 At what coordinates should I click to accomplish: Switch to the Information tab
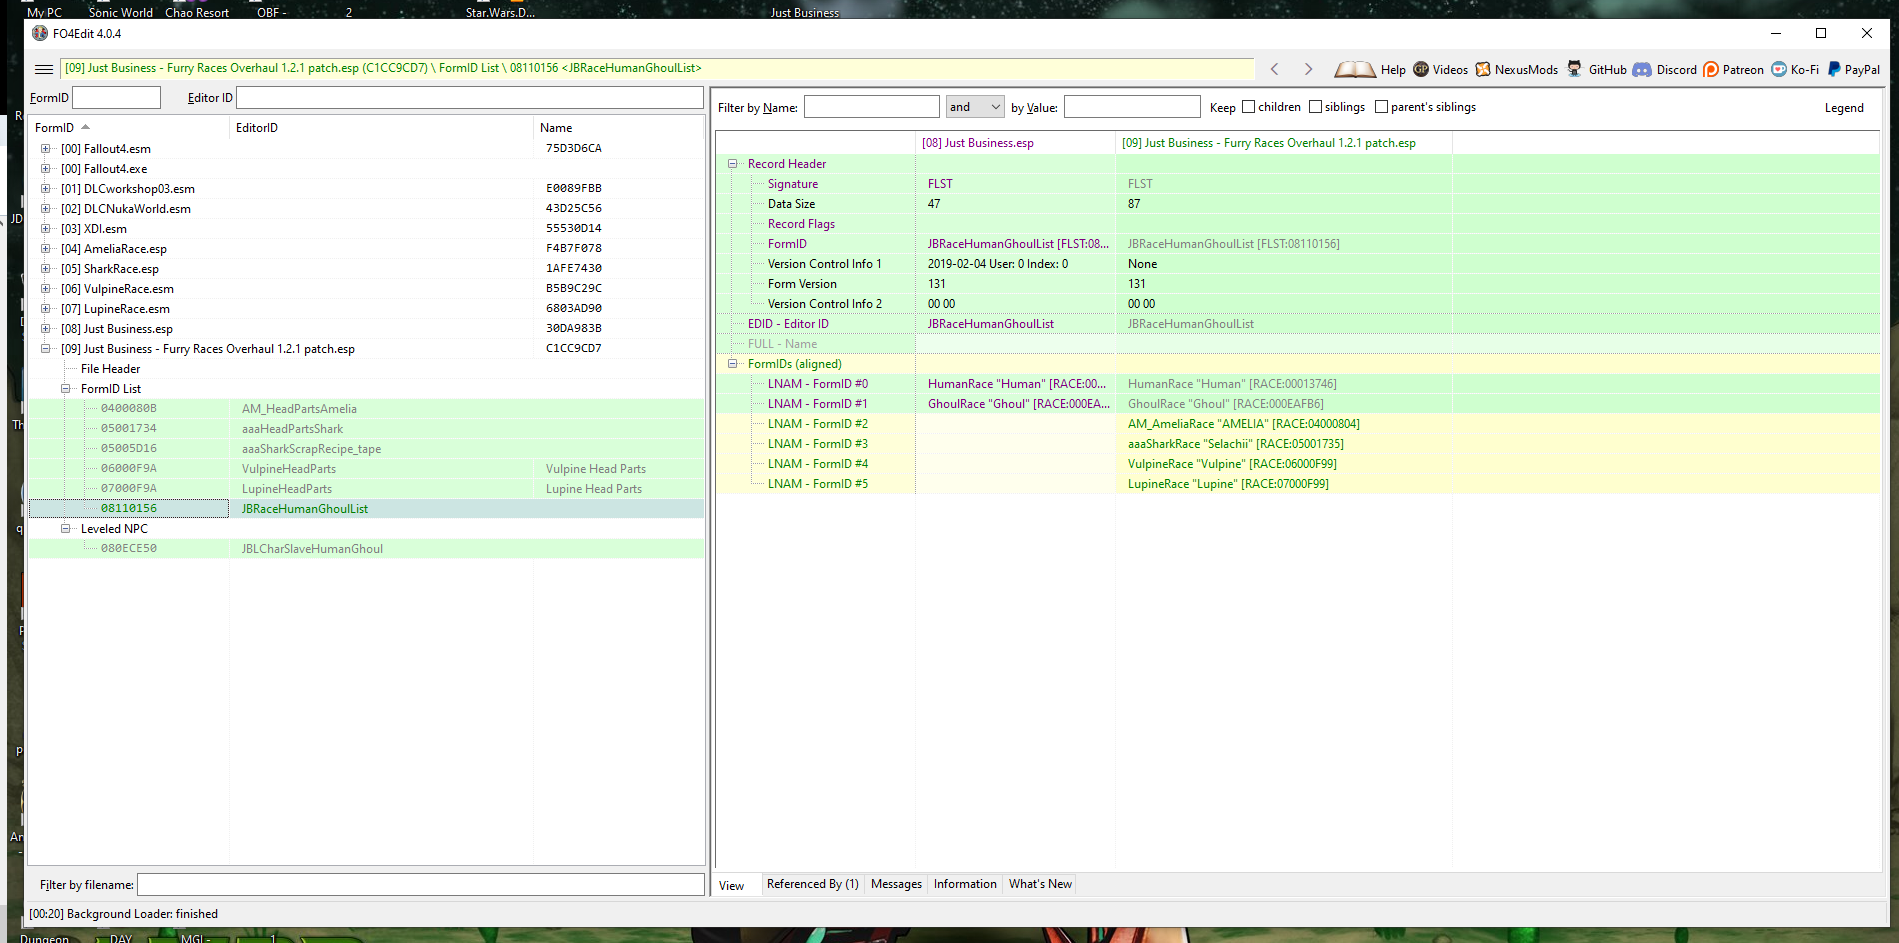[x=965, y=884]
